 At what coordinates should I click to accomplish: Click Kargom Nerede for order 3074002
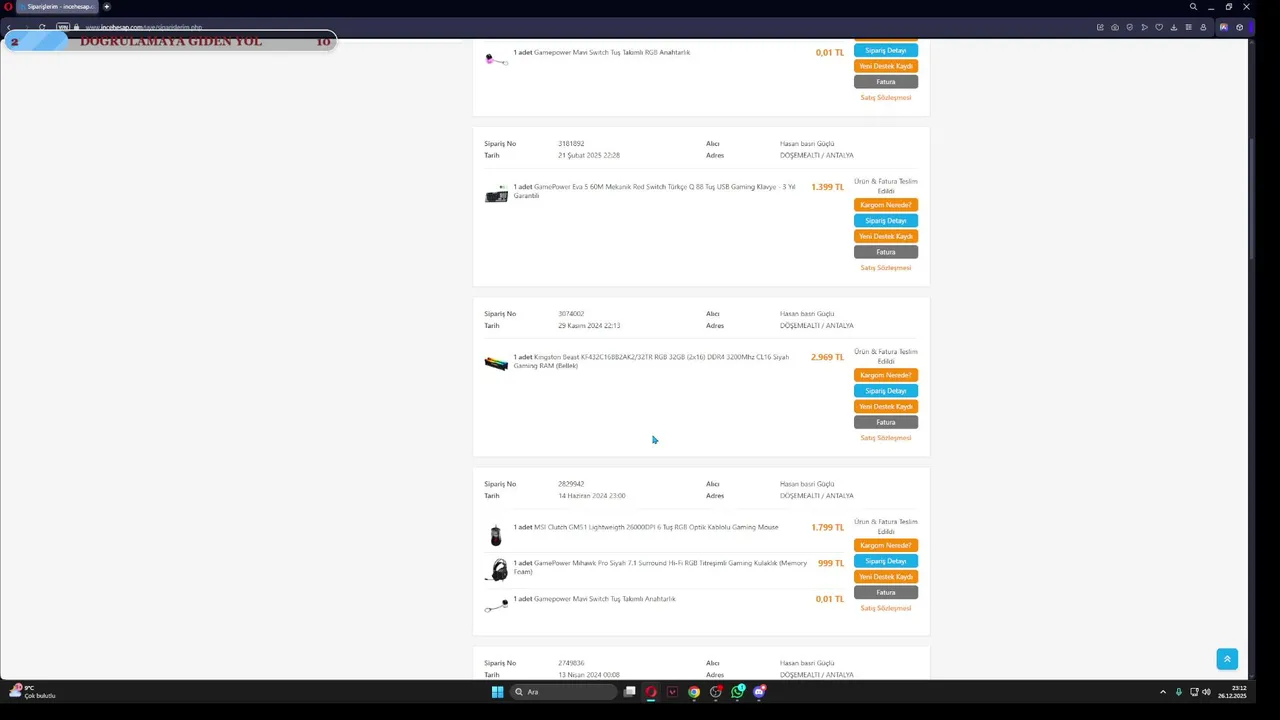pos(886,375)
